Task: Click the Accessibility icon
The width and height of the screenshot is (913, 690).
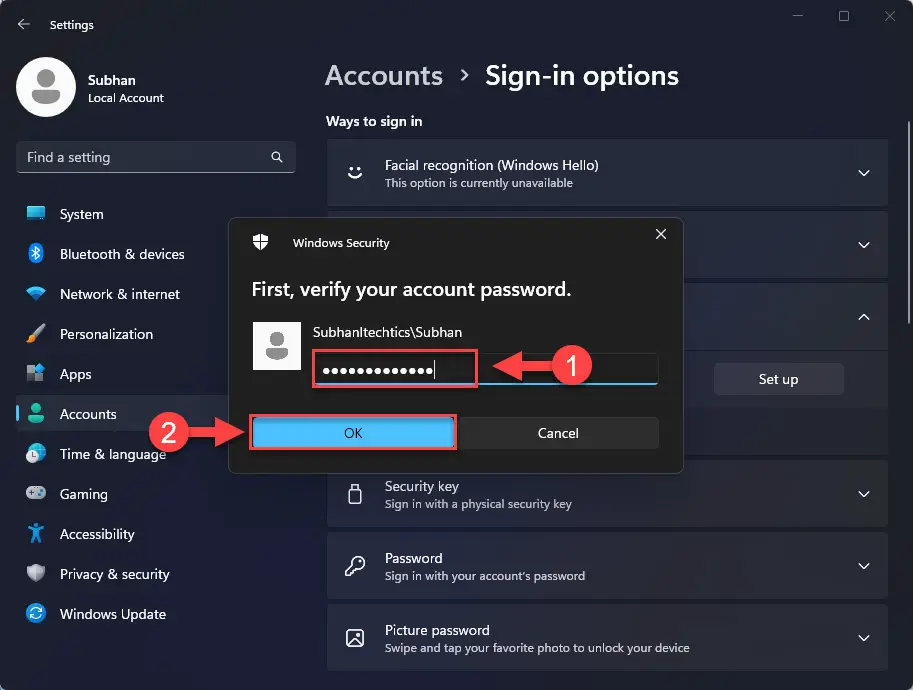Action: 36,534
